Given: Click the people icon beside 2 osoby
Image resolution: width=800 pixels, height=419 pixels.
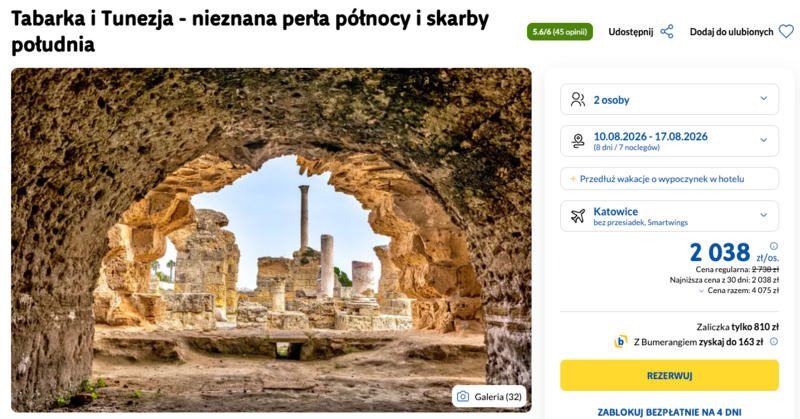Looking at the screenshot, I should [x=577, y=99].
